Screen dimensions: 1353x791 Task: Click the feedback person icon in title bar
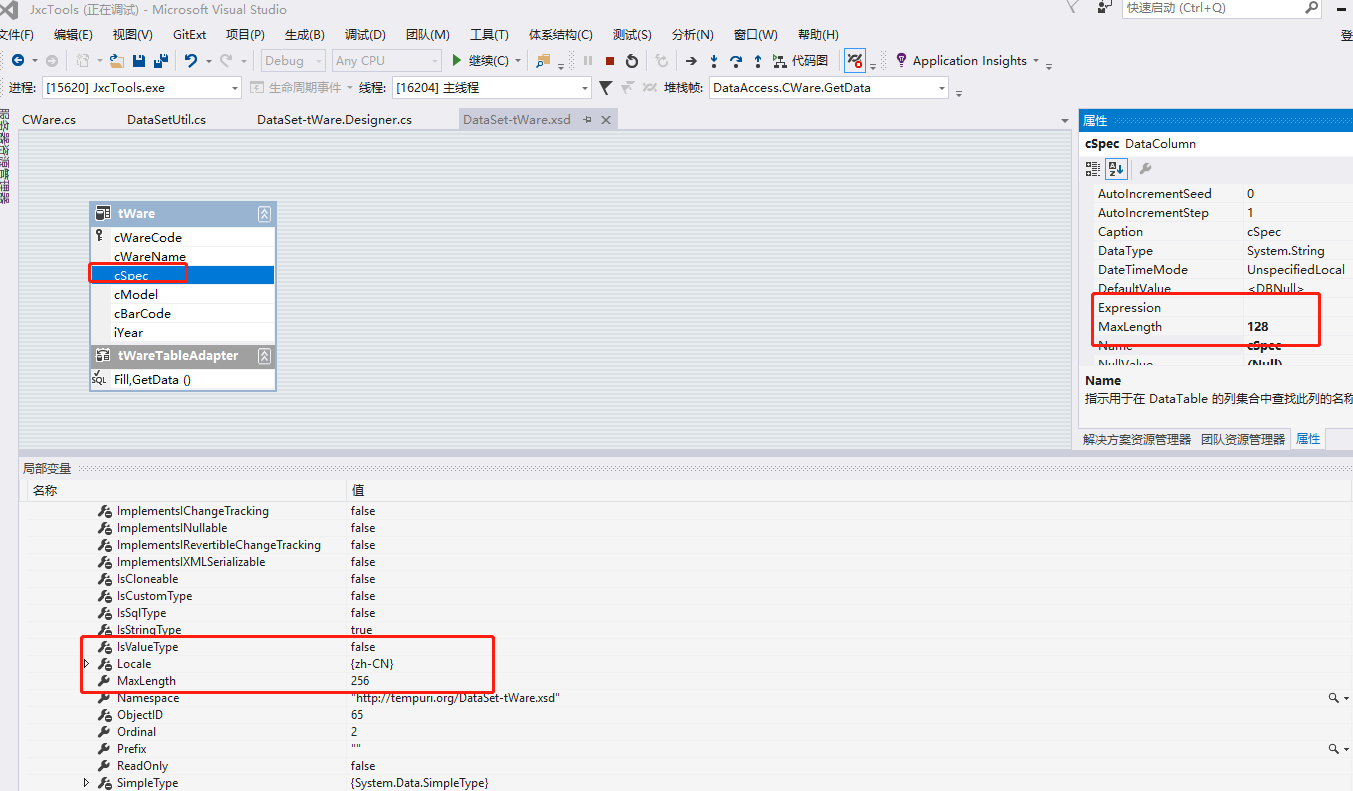click(1105, 8)
